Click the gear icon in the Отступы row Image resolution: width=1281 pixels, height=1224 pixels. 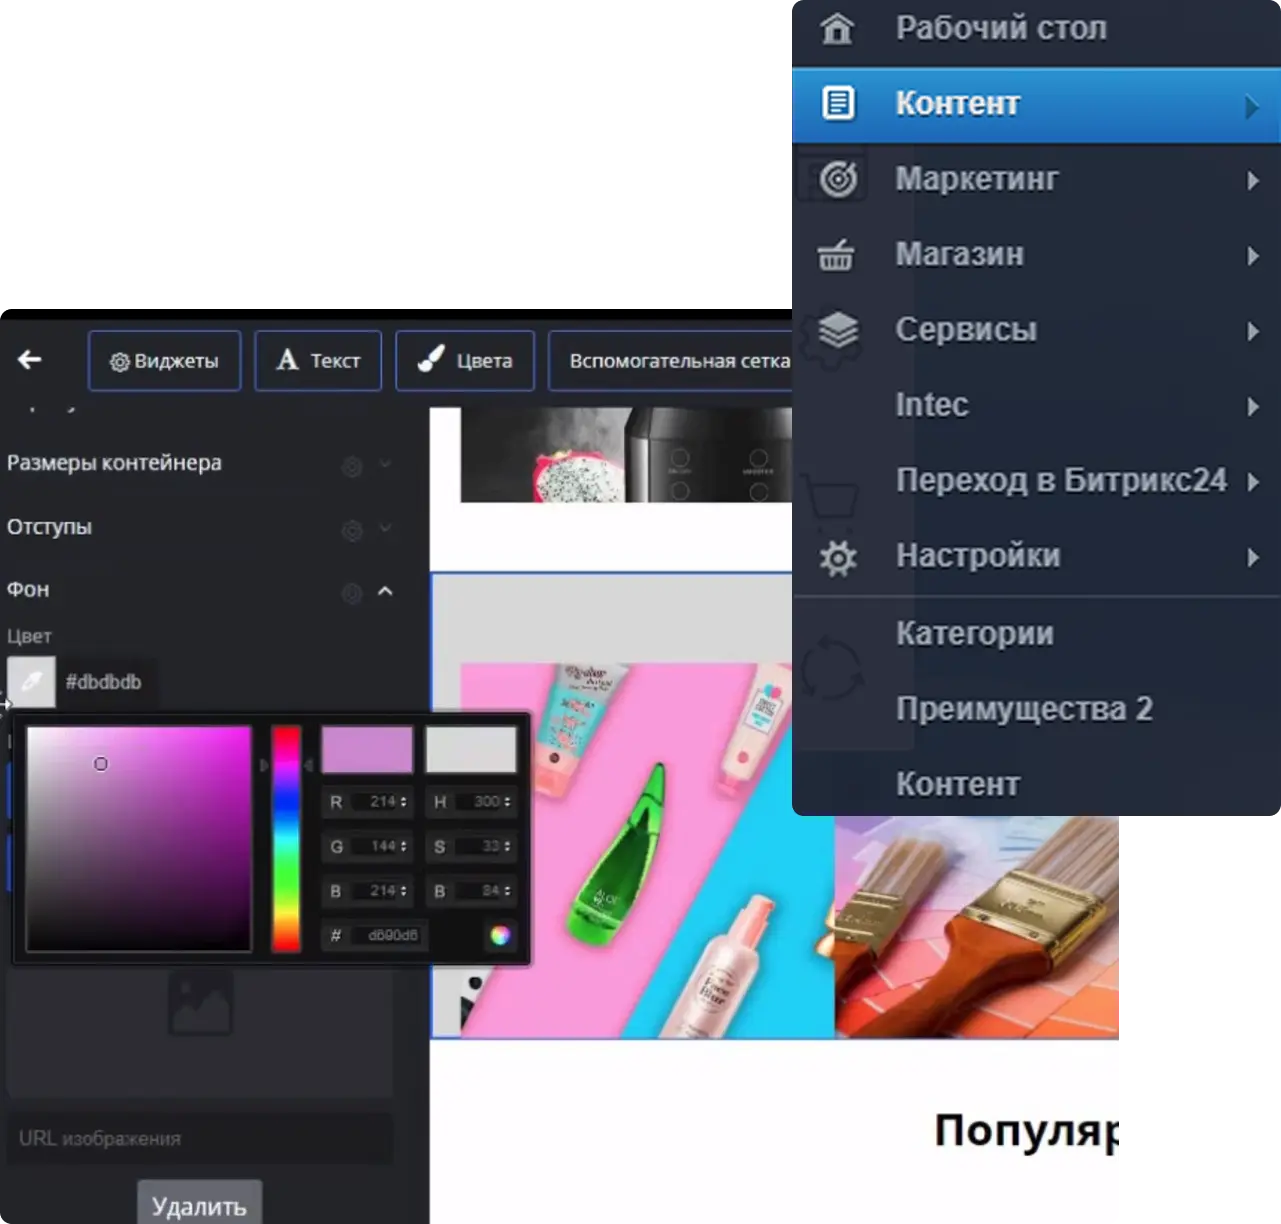tap(351, 530)
